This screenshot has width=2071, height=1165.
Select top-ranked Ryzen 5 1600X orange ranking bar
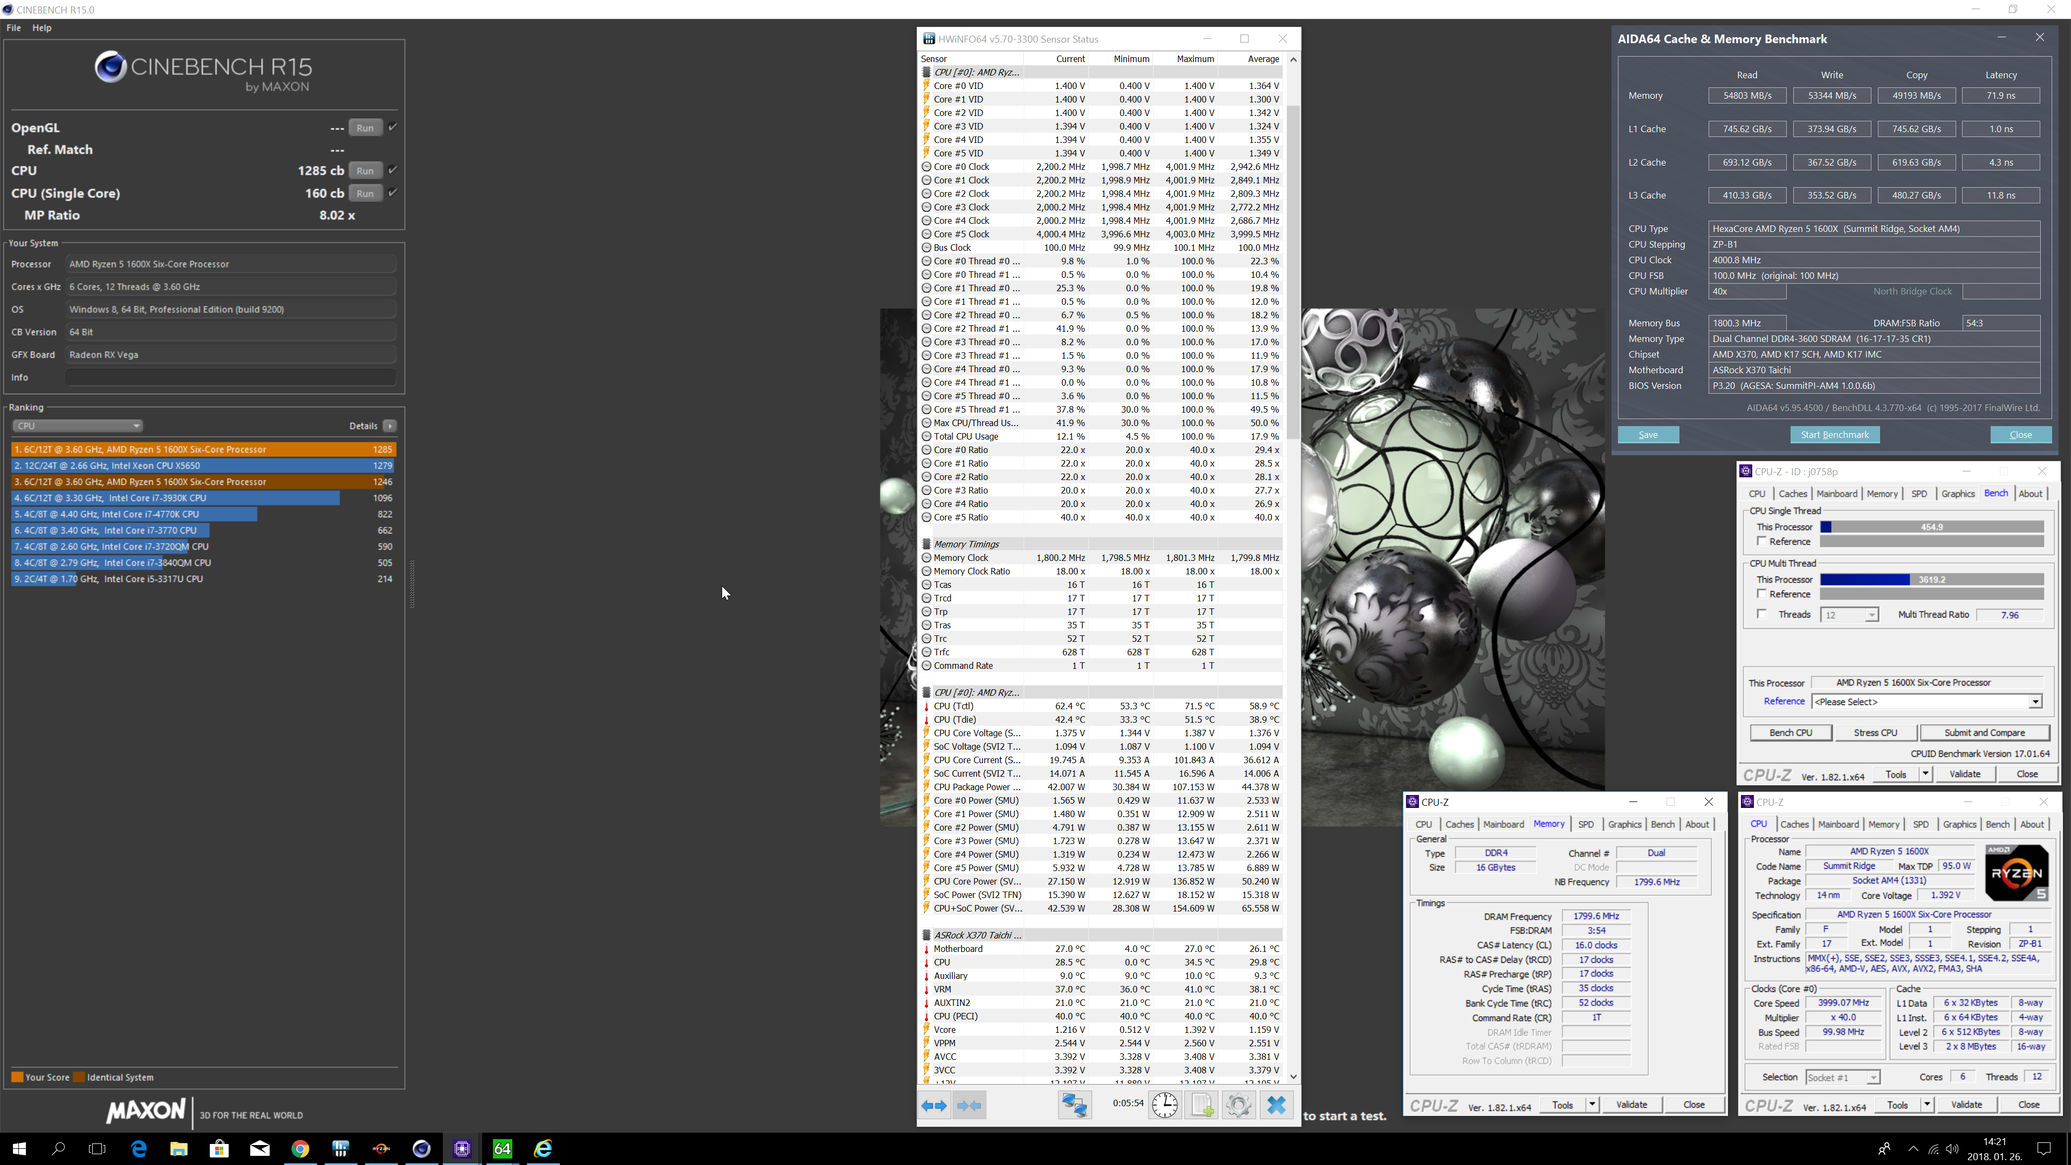203,450
